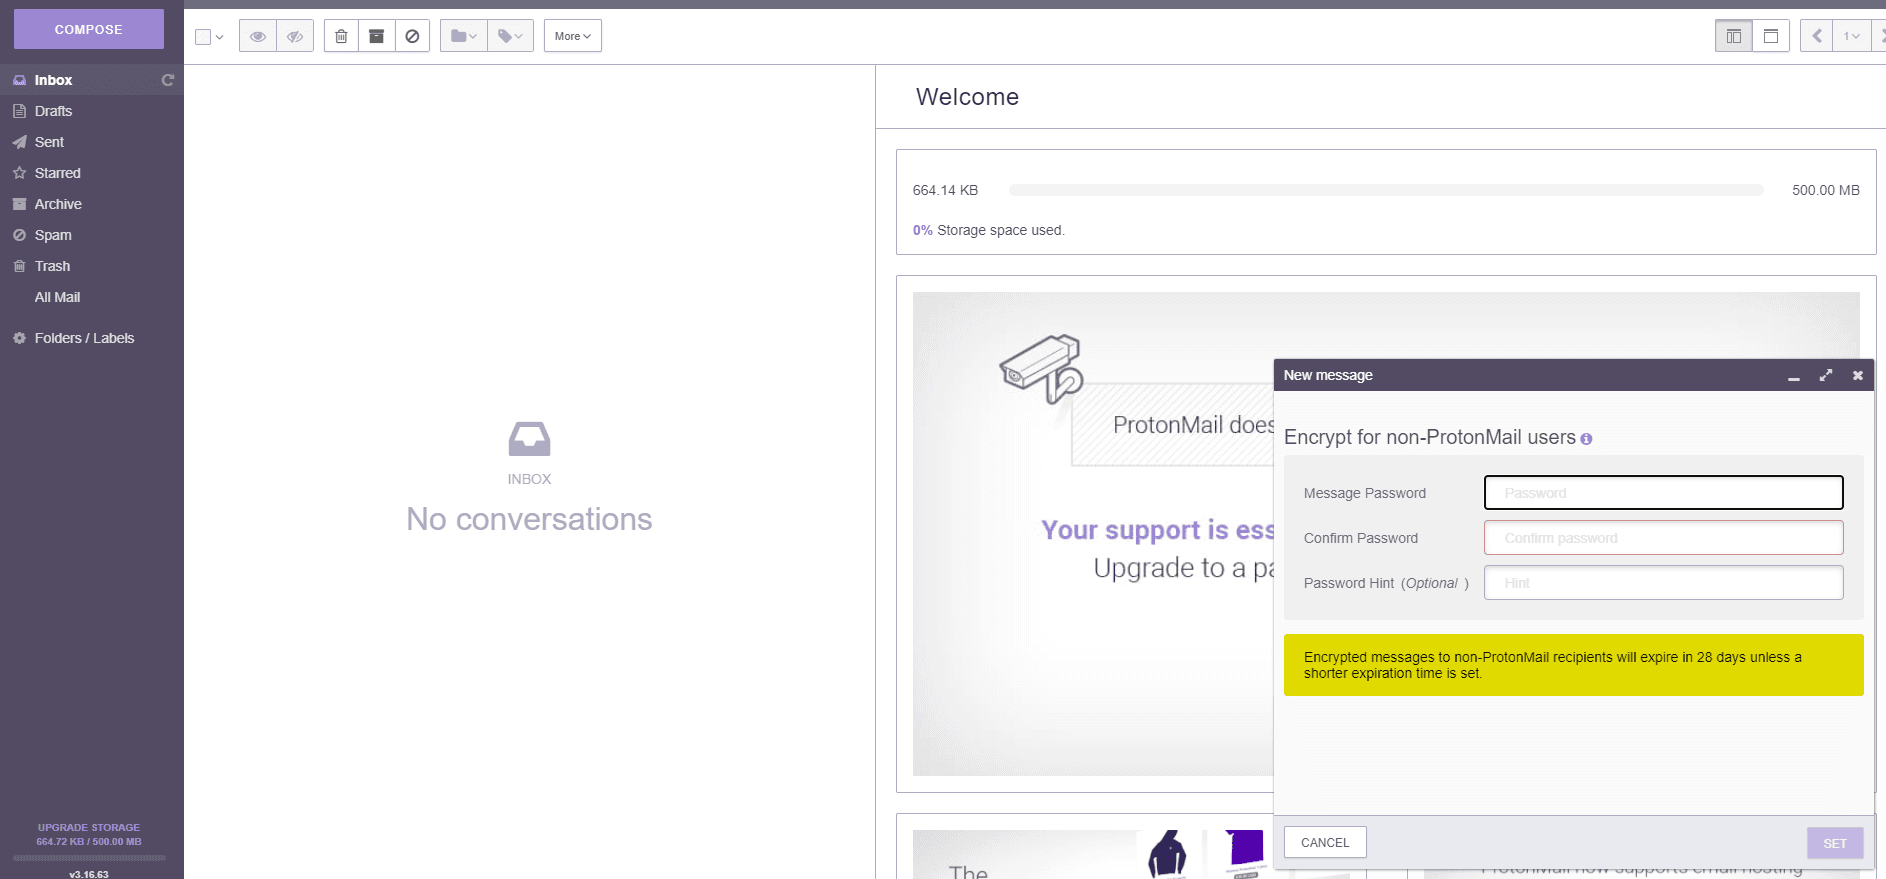Viewport: 1886px width, 879px height.
Task: Click the trash can toolbar icon
Action: (x=341, y=36)
